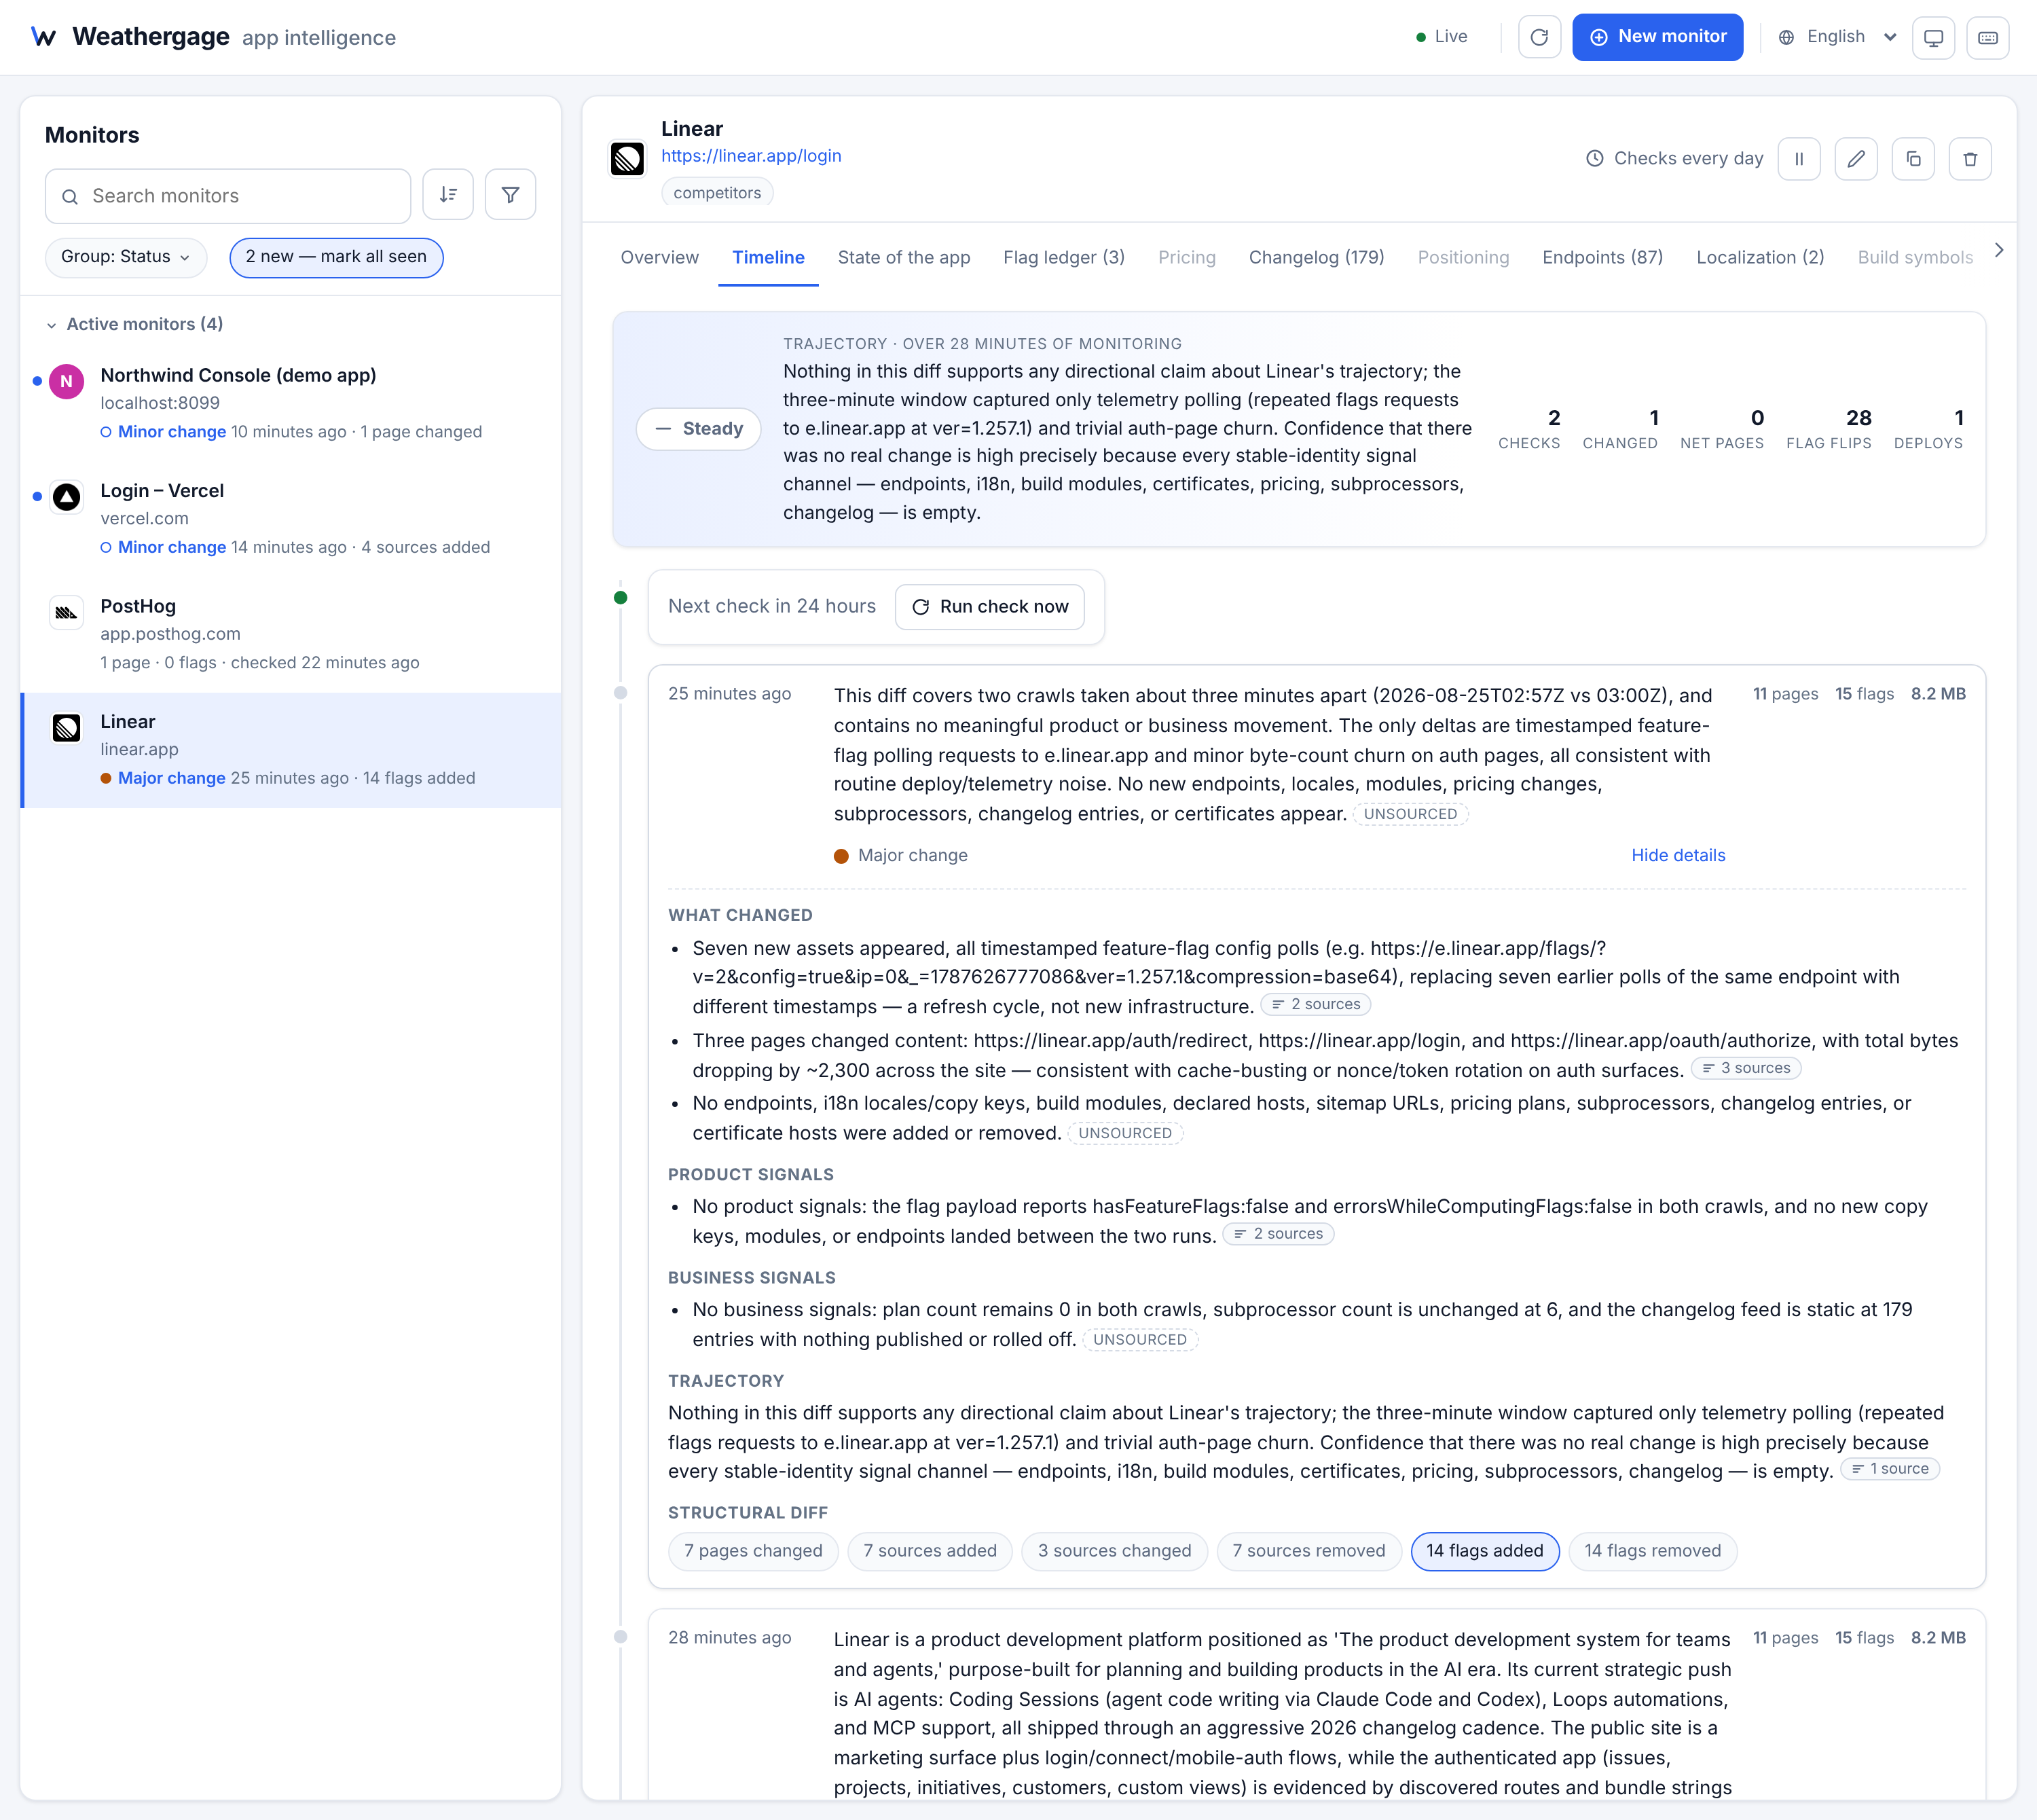Open the Changelog (179) tab
Screen dimensions: 2037x1820
pyautogui.click(x=1316, y=257)
